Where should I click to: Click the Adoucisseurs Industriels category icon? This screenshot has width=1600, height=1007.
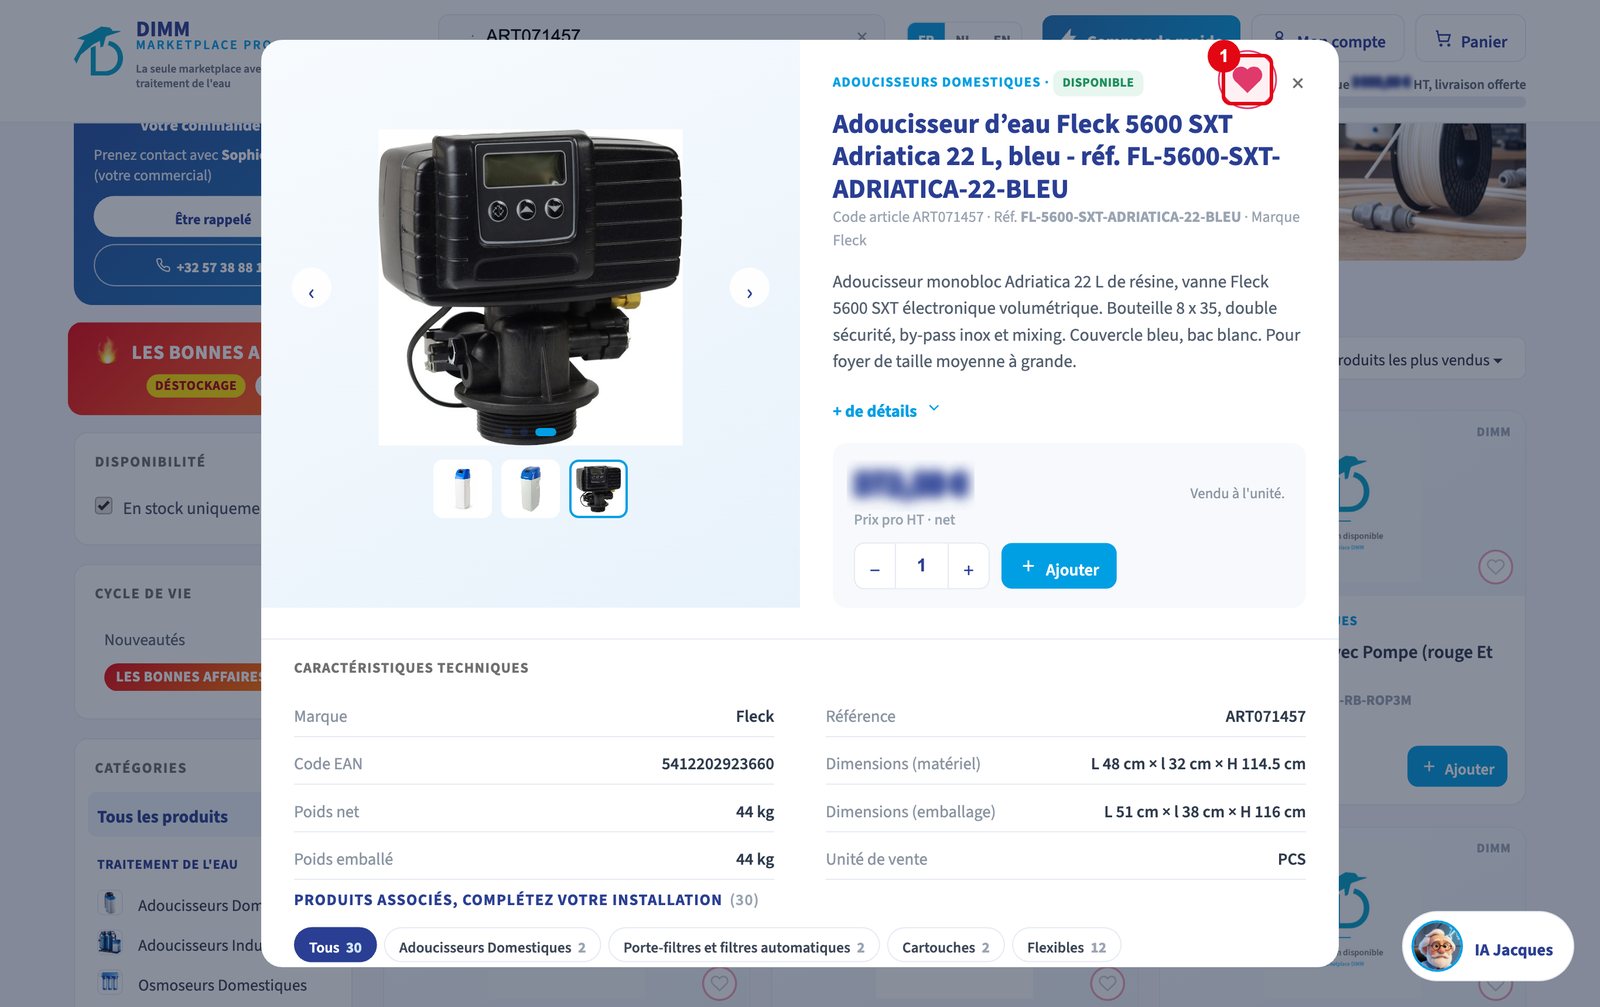(110, 942)
